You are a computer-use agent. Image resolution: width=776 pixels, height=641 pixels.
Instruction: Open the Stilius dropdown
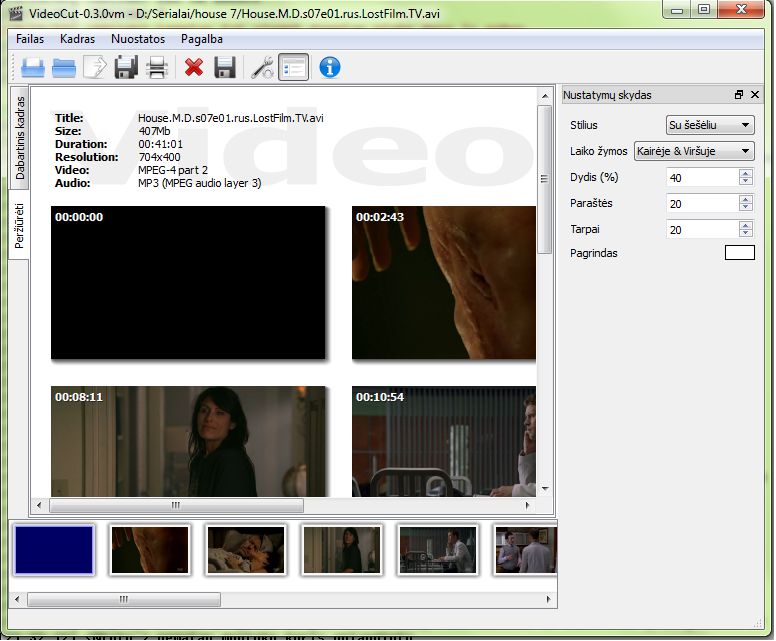coord(710,125)
